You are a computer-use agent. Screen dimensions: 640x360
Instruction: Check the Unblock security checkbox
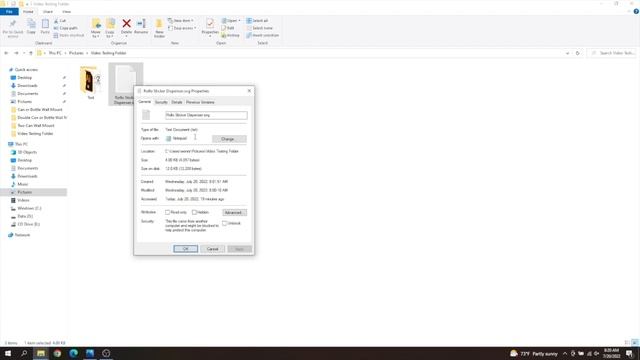point(224,223)
